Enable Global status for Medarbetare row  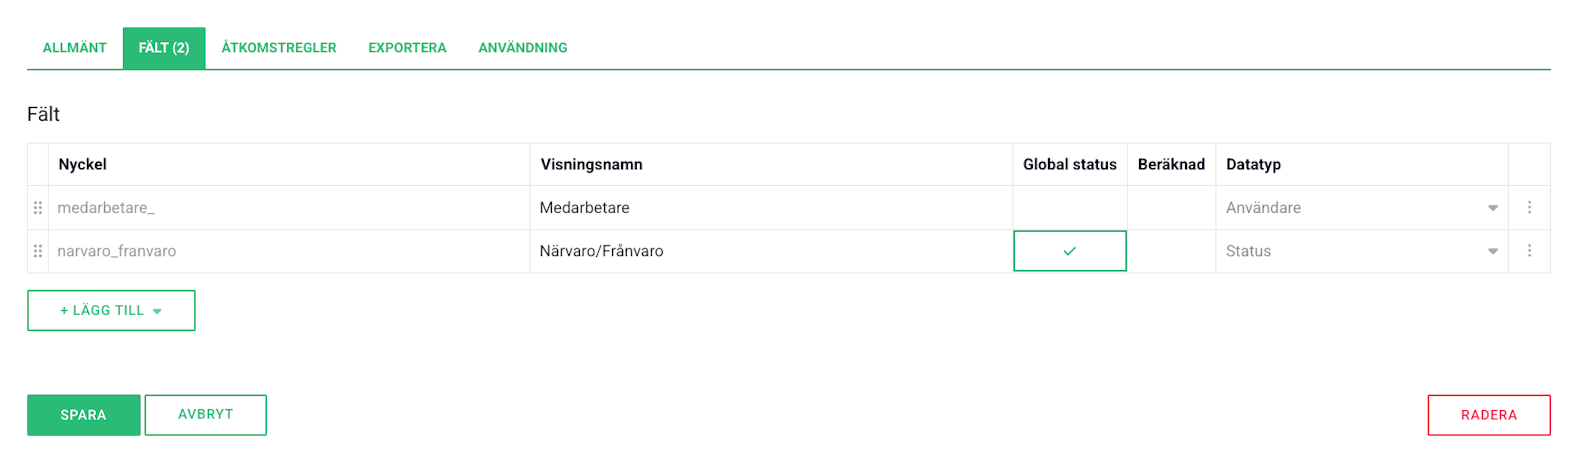pyautogui.click(x=1069, y=208)
